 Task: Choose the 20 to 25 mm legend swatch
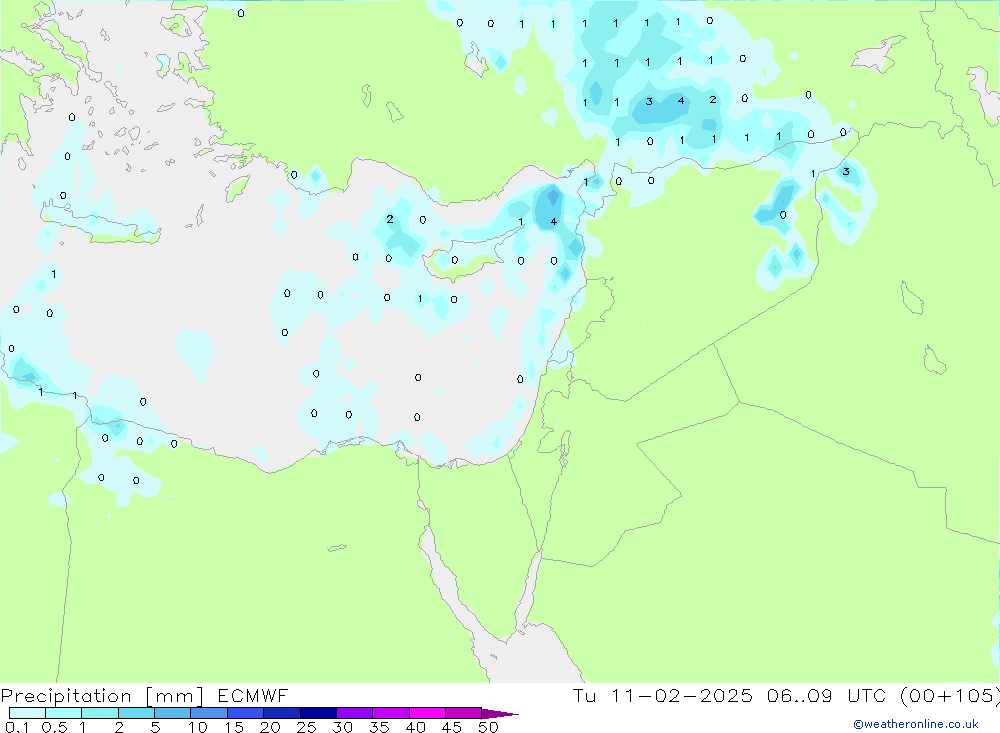pyautogui.click(x=282, y=713)
